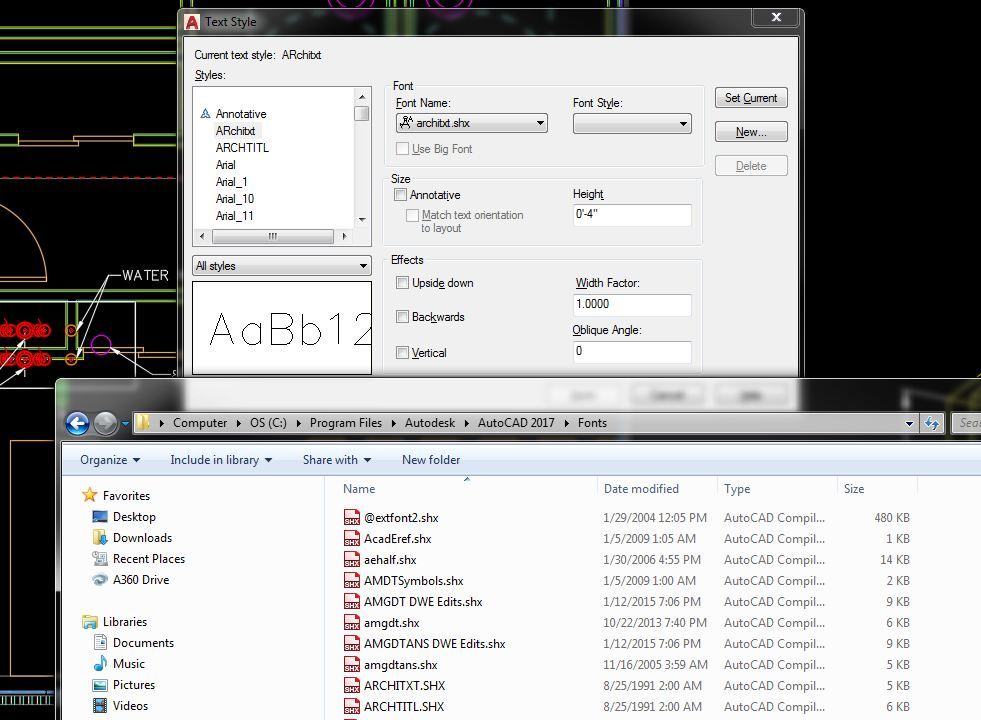The image size is (981, 720).
Task: Toggle the Use Big Font checkbox
Action: pyautogui.click(x=402, y=149)
